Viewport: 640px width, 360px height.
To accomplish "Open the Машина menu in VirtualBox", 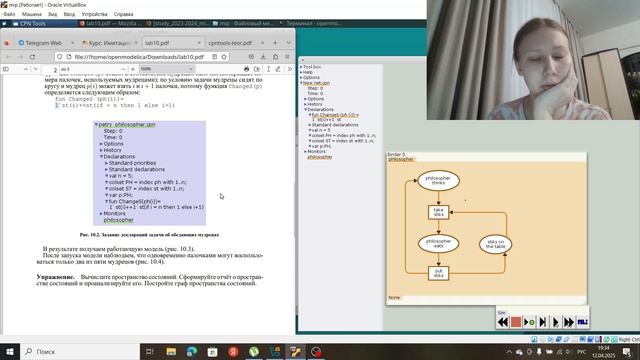I will click(x=32, y=14).
